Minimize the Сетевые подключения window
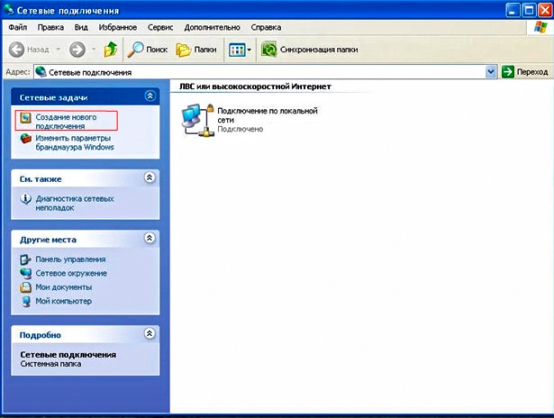Viewport: 554px width, 418px height. point(513,10)
